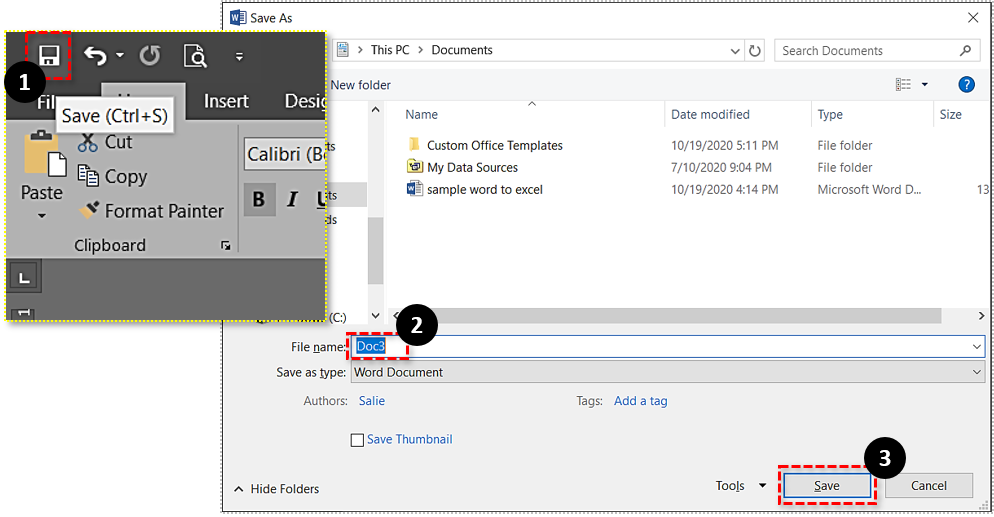Click the tab stop selector on ruler

(24, 277)
